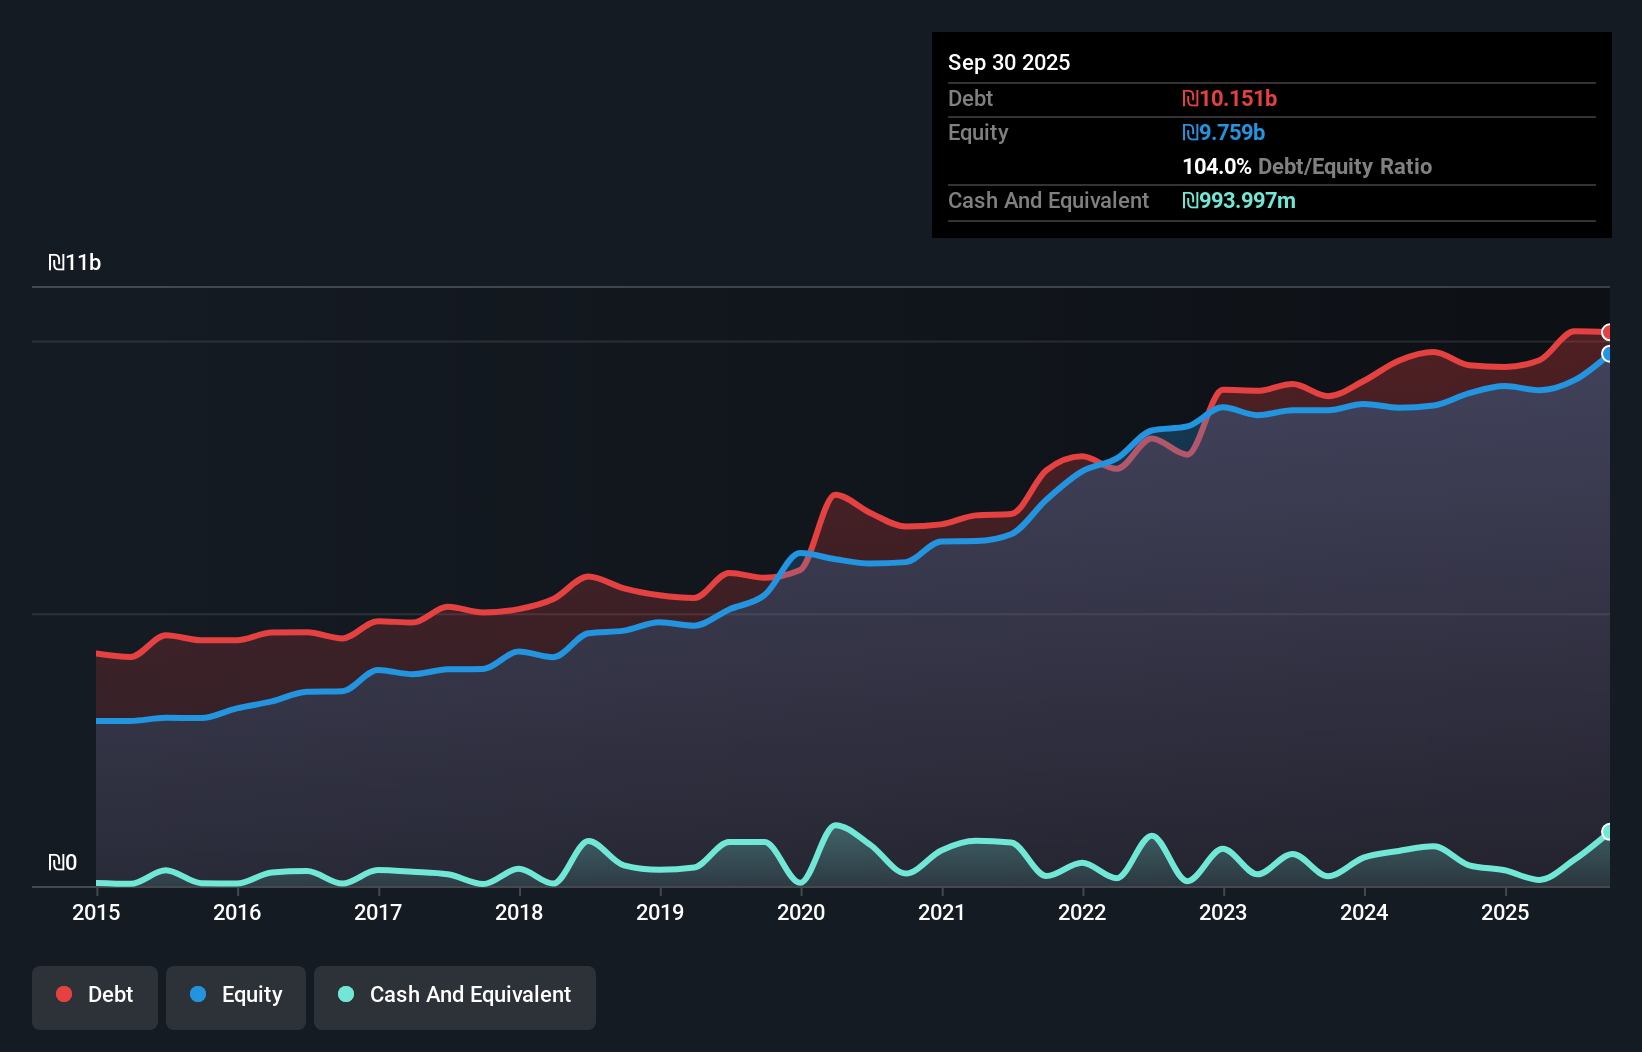Click the shekel symbol next to Debt value

click(1189, 98)
